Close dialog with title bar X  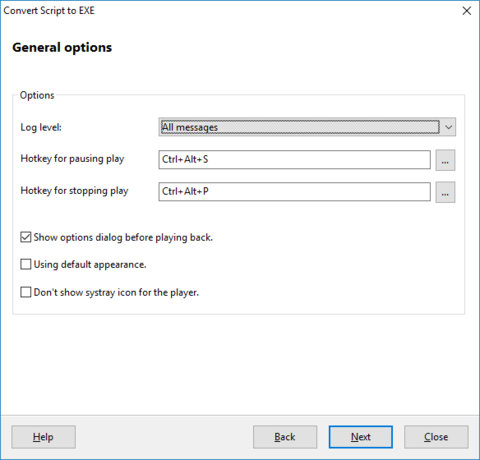467,11
